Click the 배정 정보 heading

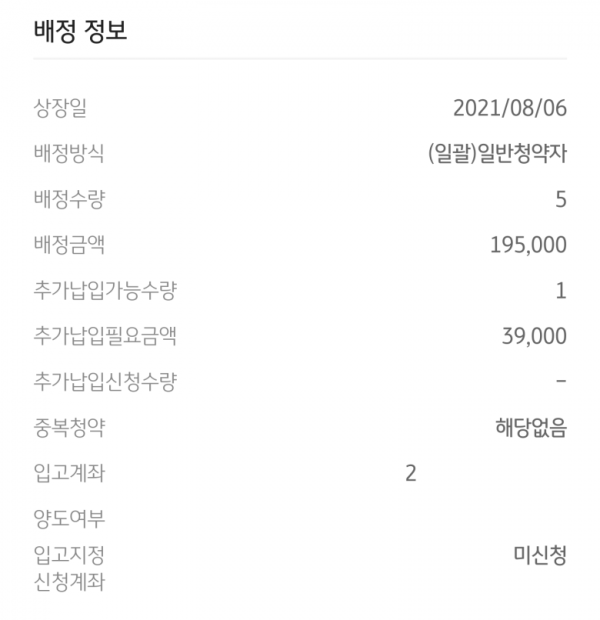[80, 31]
